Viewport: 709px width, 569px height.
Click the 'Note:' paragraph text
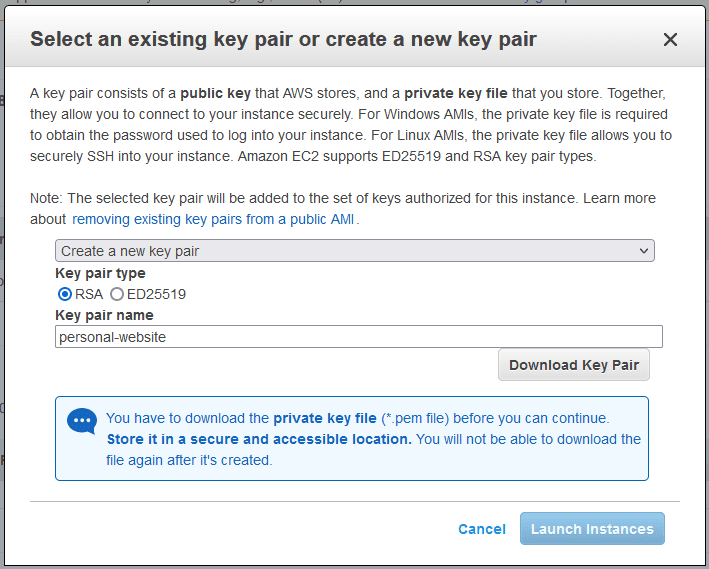[300, 198]
